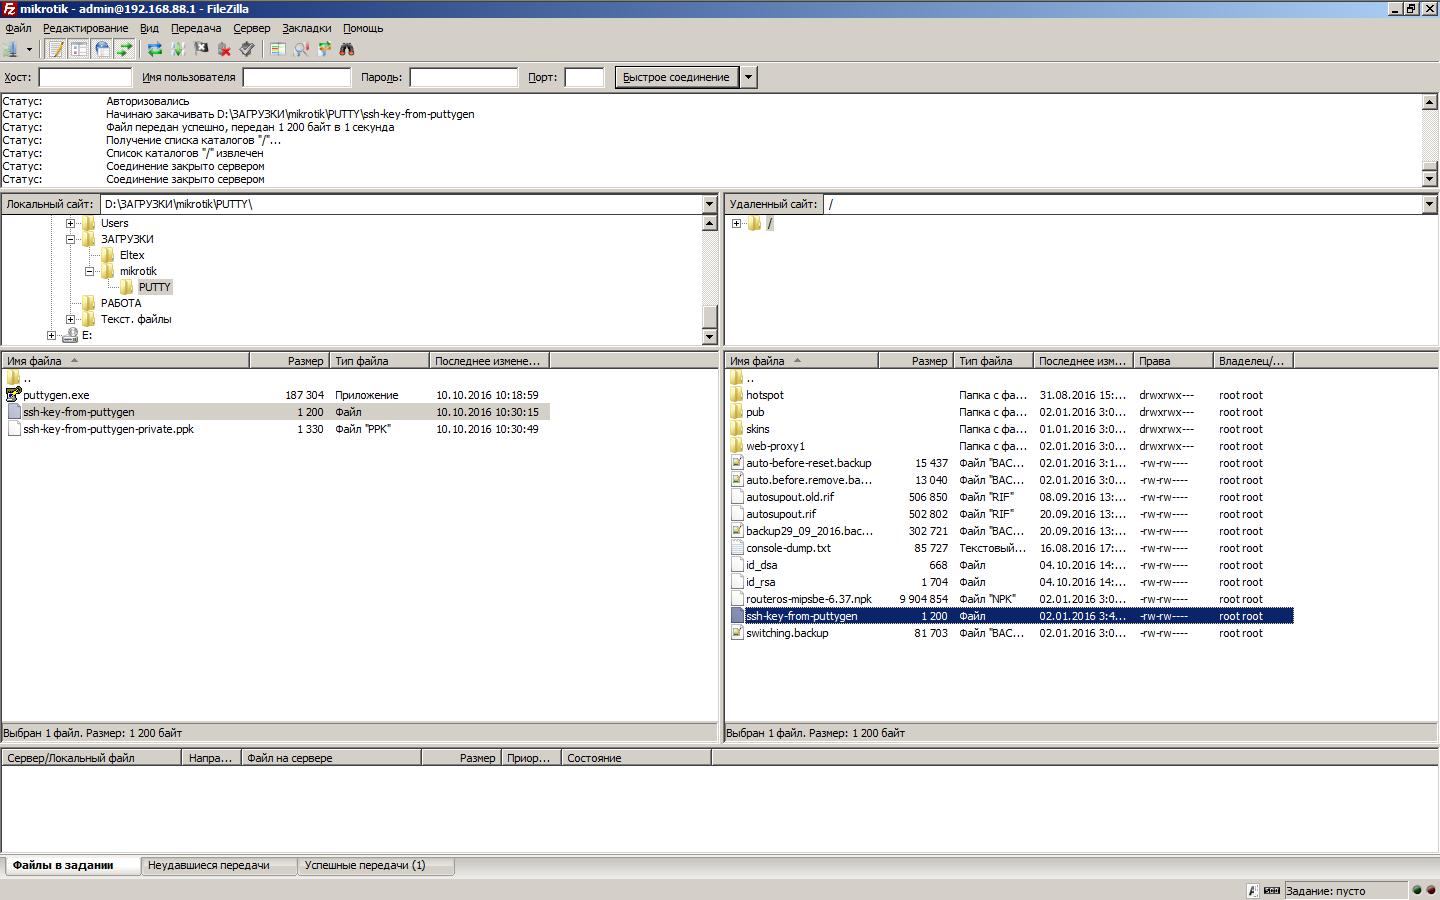Focus the Хост input field
The image size is (1440, 900).
(85, 77)
